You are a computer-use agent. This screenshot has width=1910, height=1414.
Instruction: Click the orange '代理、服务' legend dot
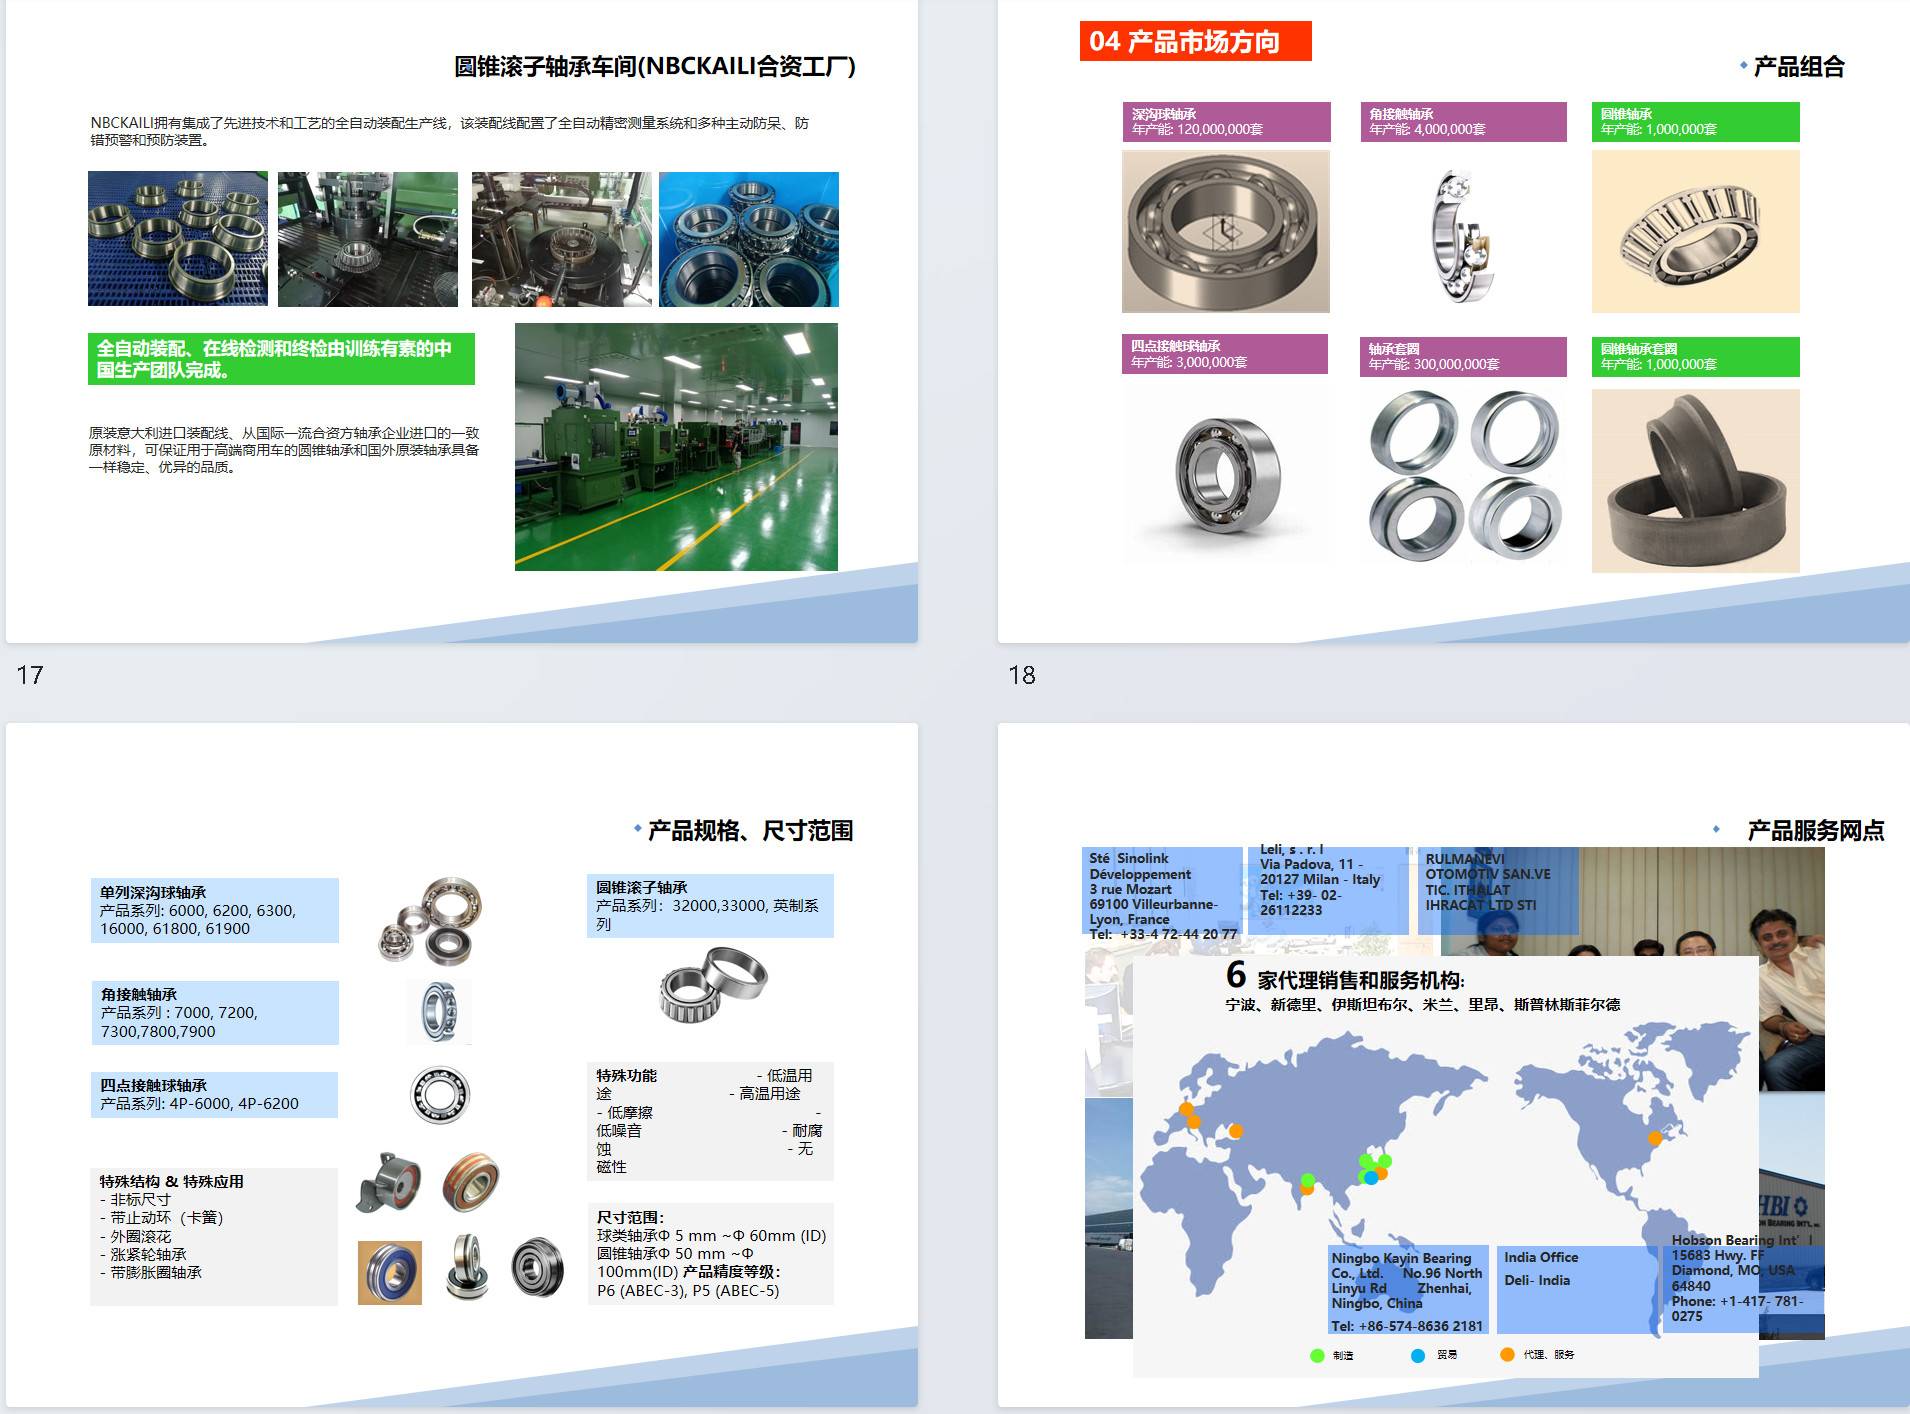1507,1354
